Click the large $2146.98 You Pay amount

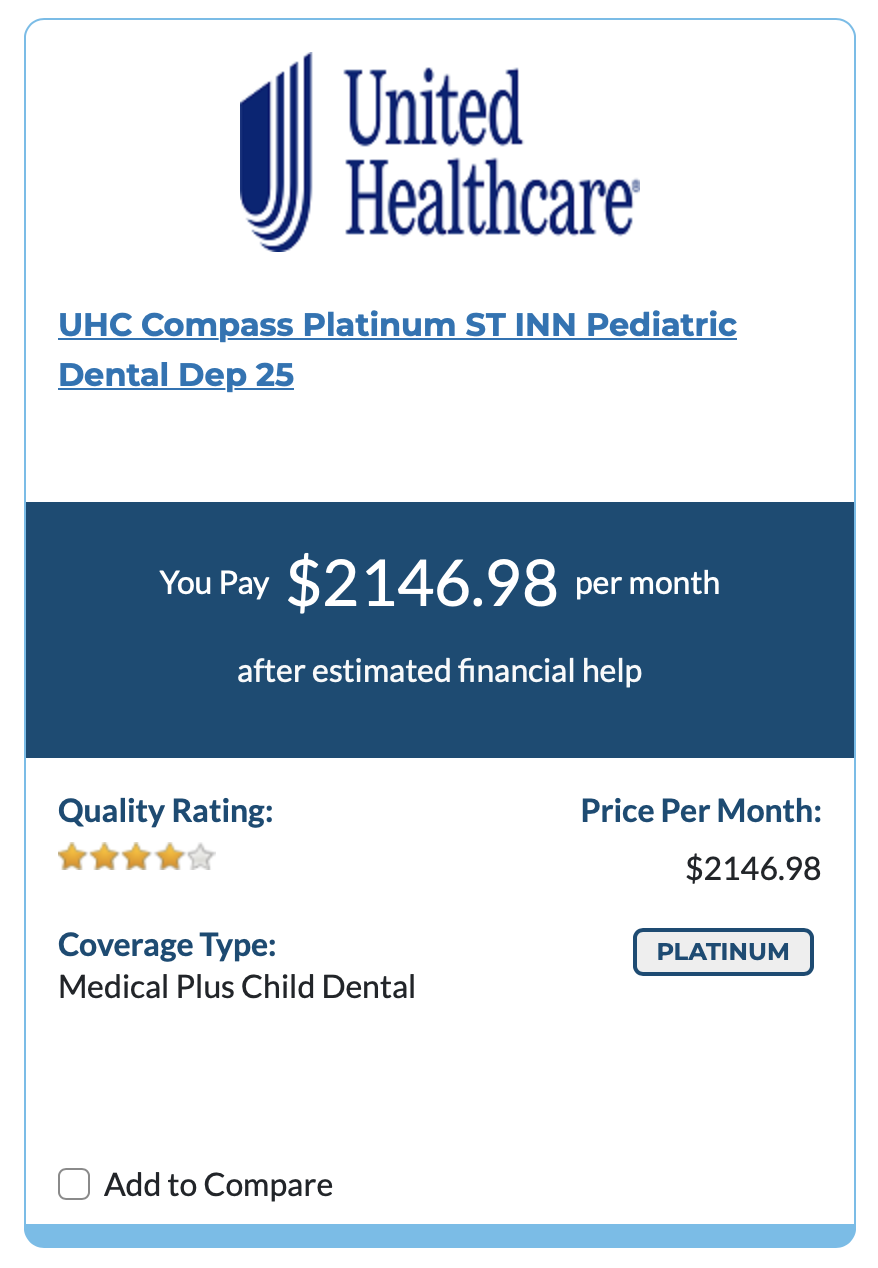click(x=421, y=584)
